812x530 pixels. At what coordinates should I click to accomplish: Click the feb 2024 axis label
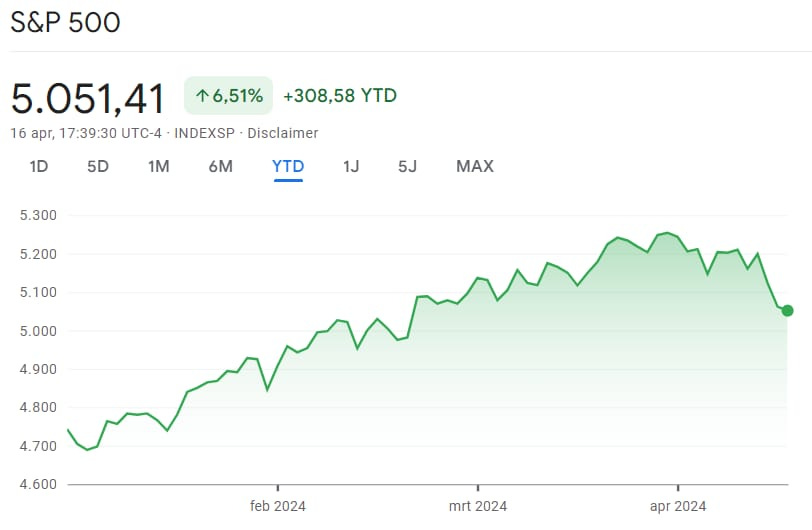point(278,506)
